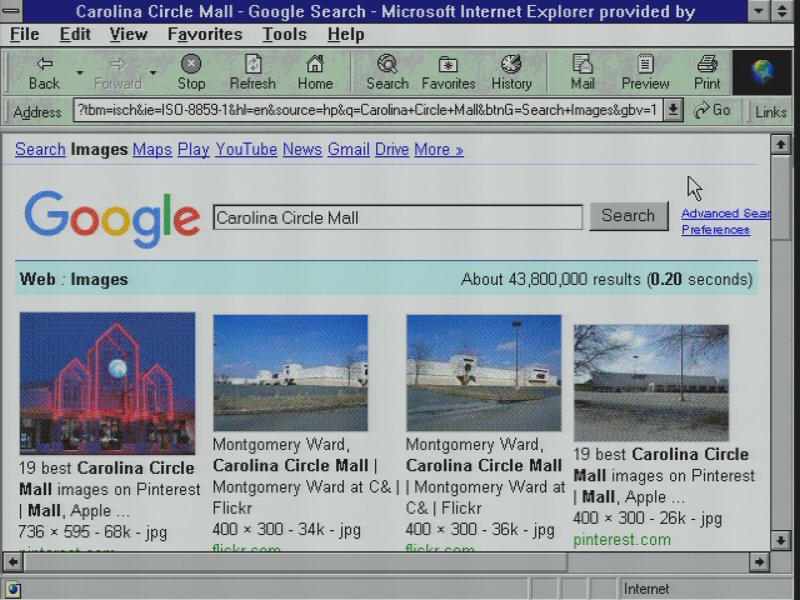Open the Drive link

(x=392, y=149)
